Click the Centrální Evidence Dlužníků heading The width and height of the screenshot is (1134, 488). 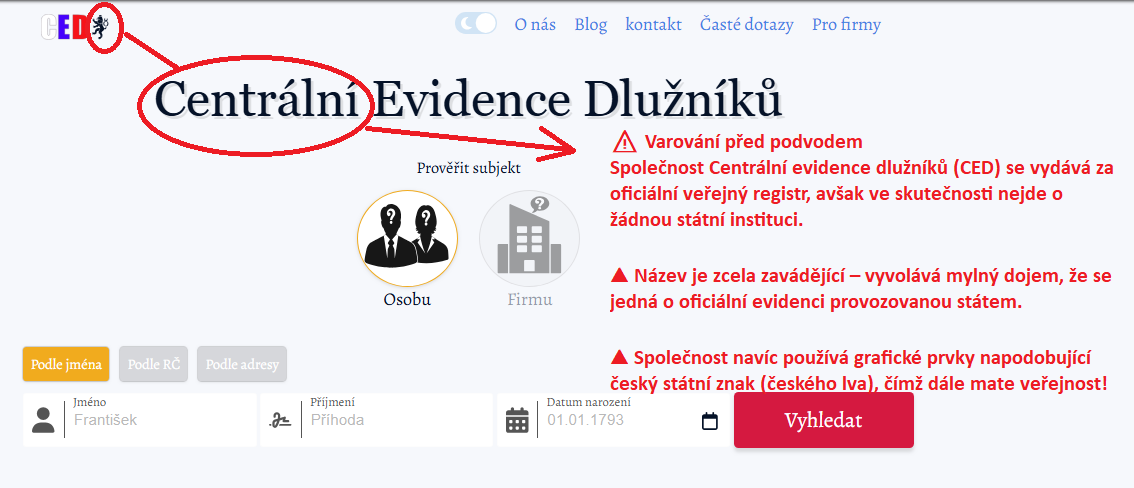coord(469,99)
